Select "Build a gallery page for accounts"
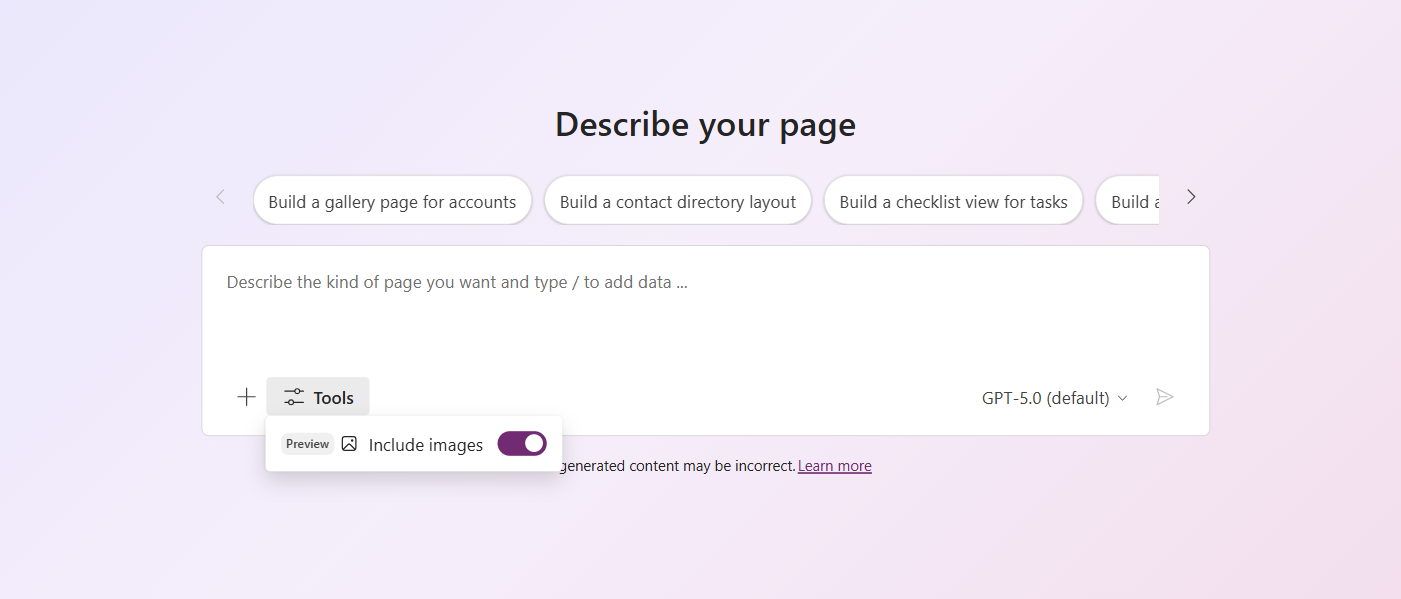Image resolution: width=1401 pixels, height=599 pixels. point(392,200)
